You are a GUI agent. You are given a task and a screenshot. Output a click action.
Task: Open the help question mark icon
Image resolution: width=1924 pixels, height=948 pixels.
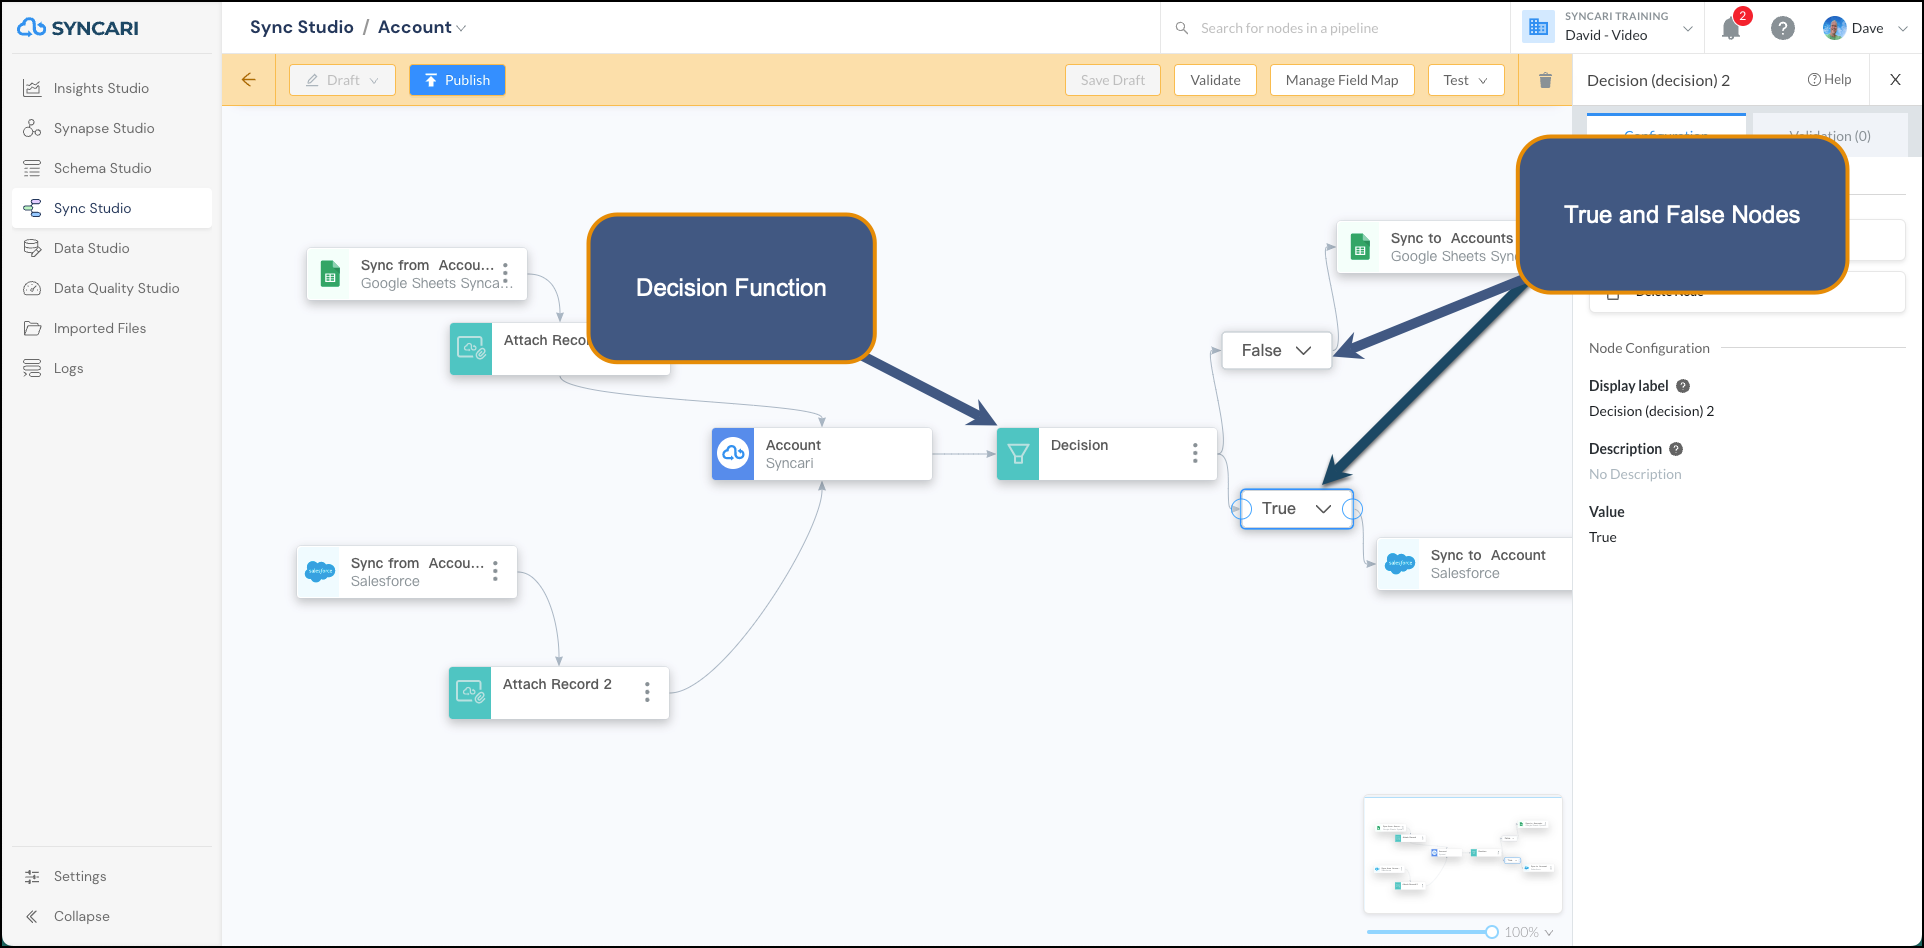1782,28
